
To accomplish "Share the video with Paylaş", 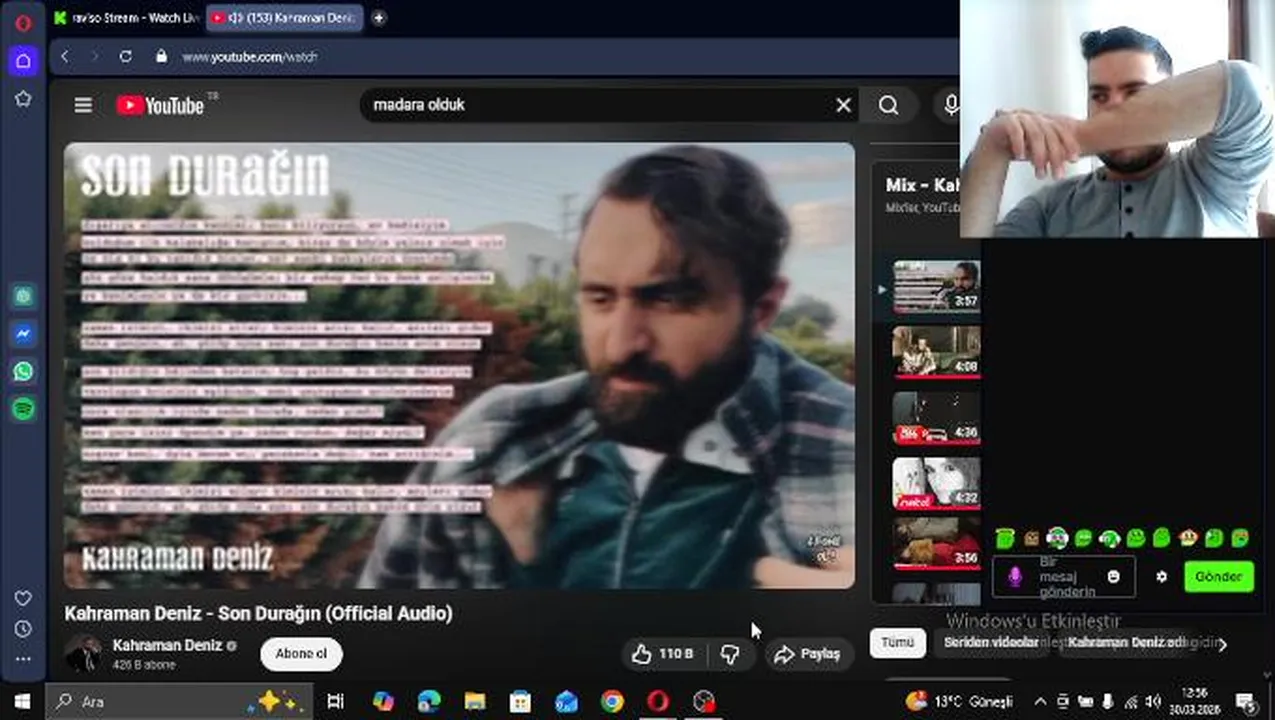I will click(x=809, y=654).
